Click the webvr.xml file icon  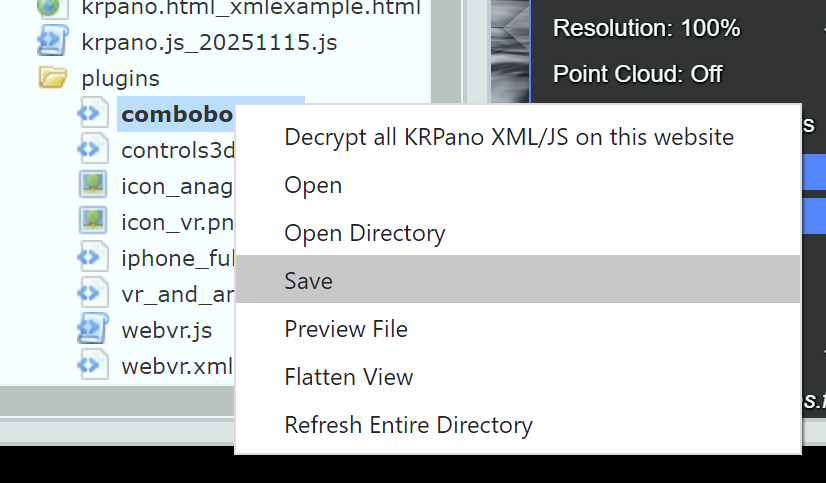coord(92,365)
